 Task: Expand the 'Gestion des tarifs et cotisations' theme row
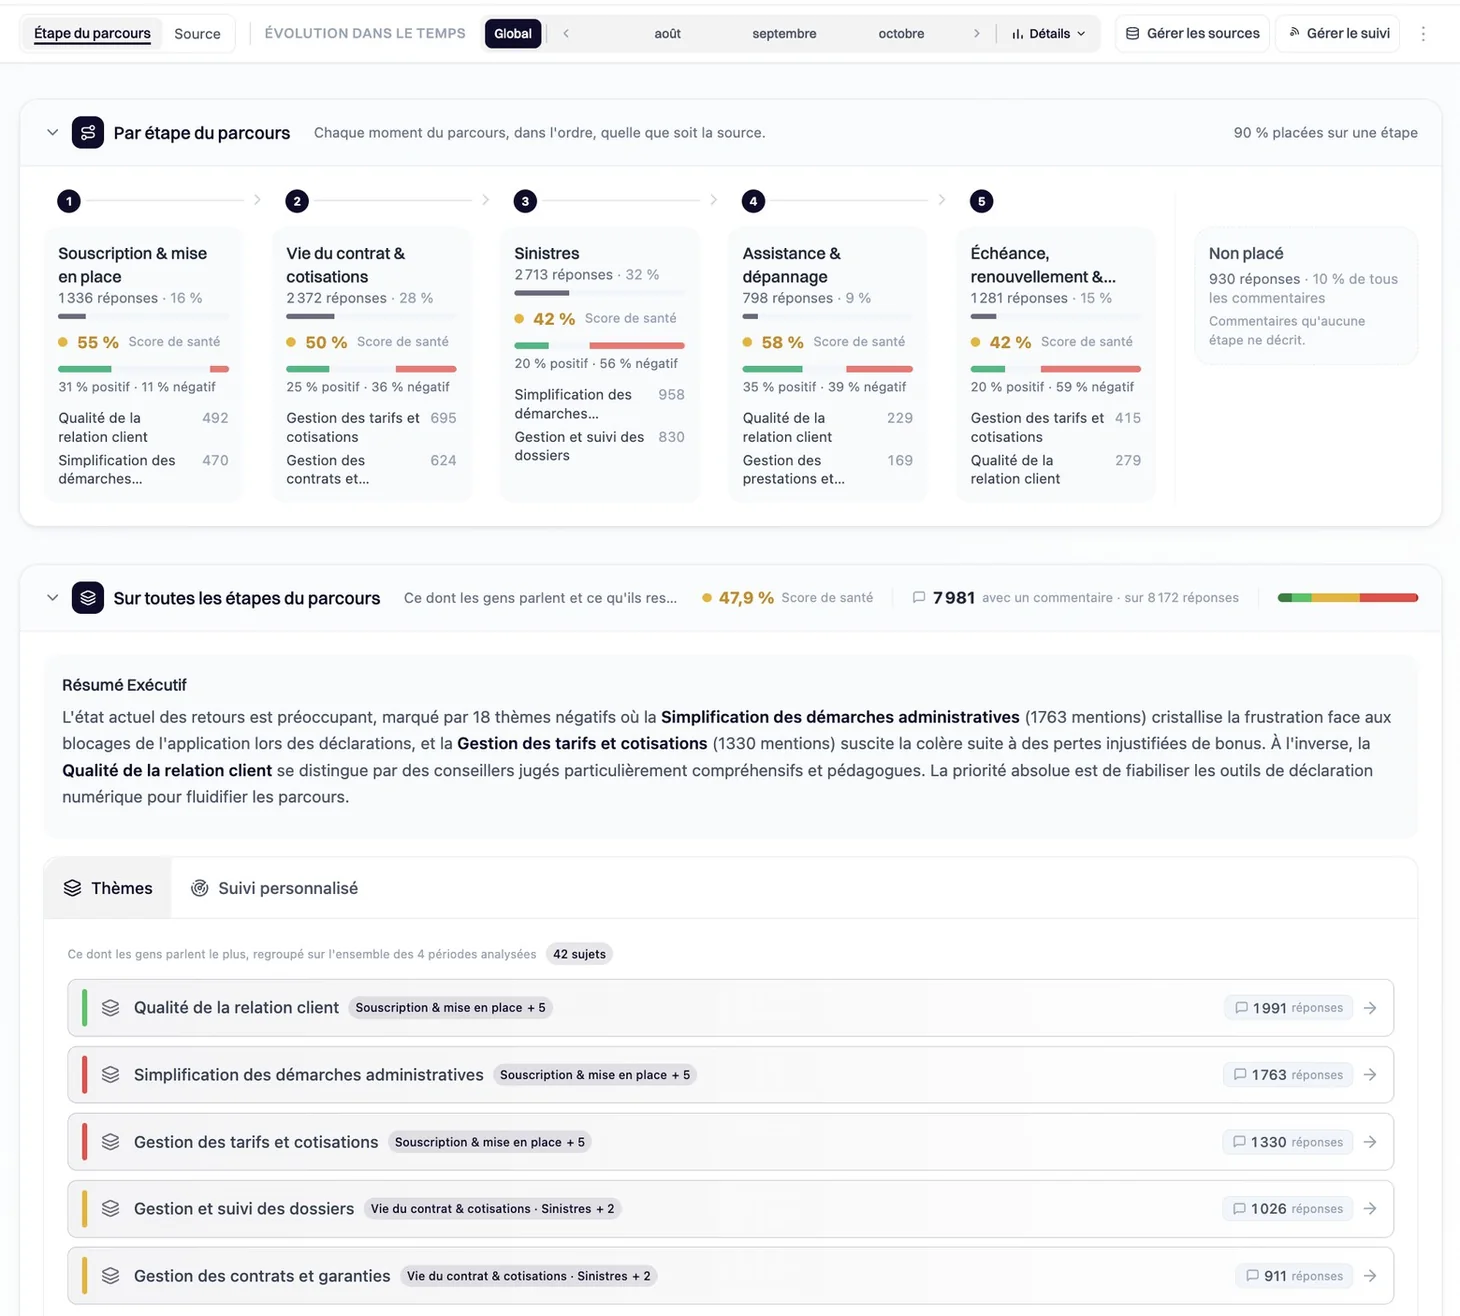(x=731, y=1142)
